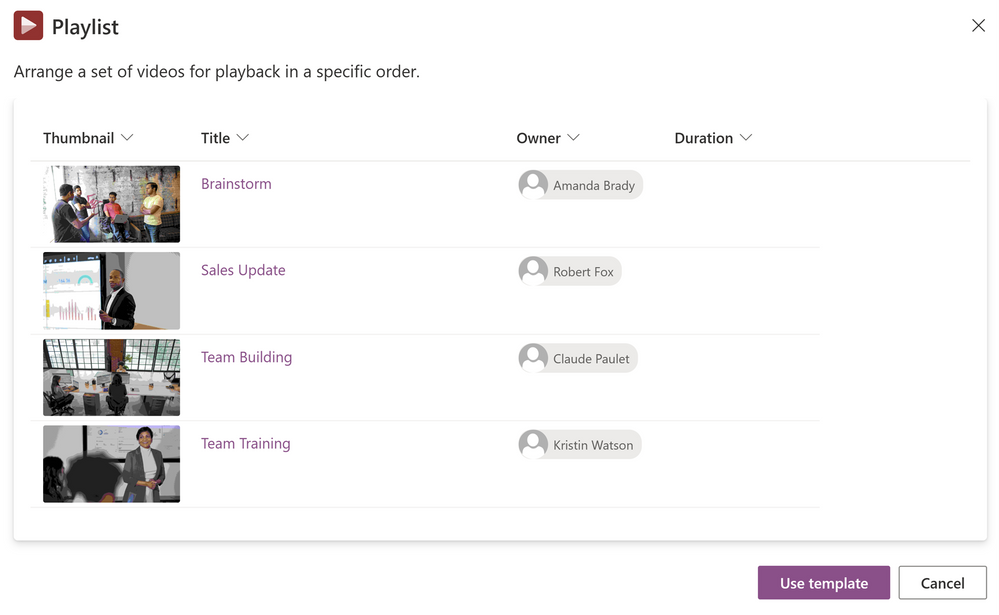Close the Playlist template dialog
The height and width of the screenshot is (615, 999).
pyautogui.click(x=978, y=26)
